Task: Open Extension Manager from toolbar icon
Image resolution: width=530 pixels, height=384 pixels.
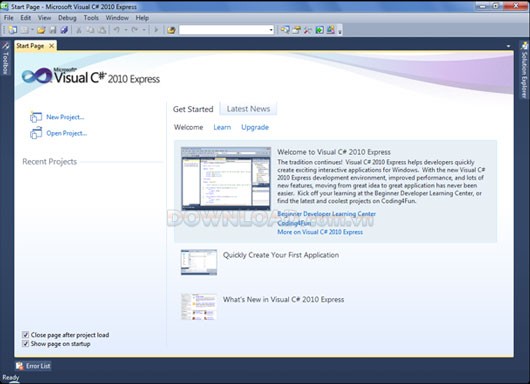Action: click(331, 30)
